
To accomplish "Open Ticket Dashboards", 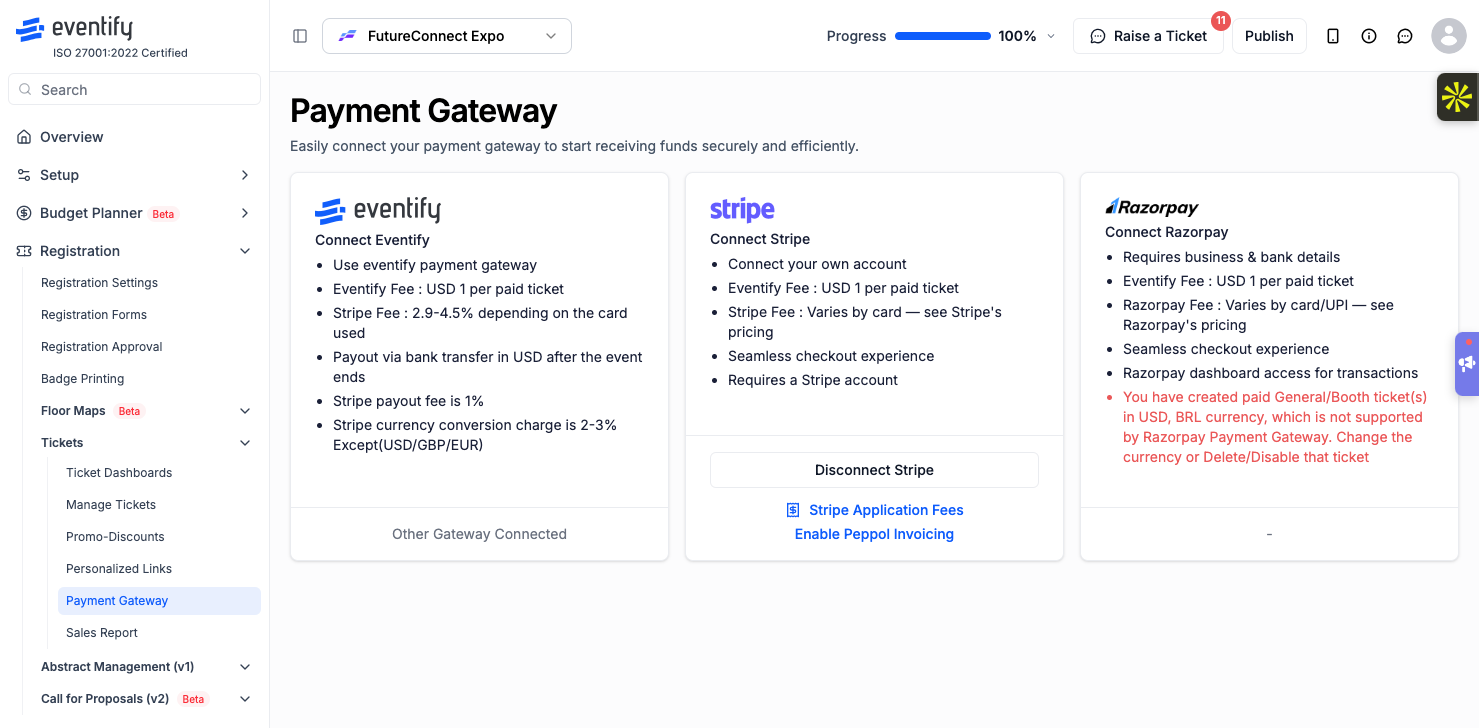I will click(119, 473).
